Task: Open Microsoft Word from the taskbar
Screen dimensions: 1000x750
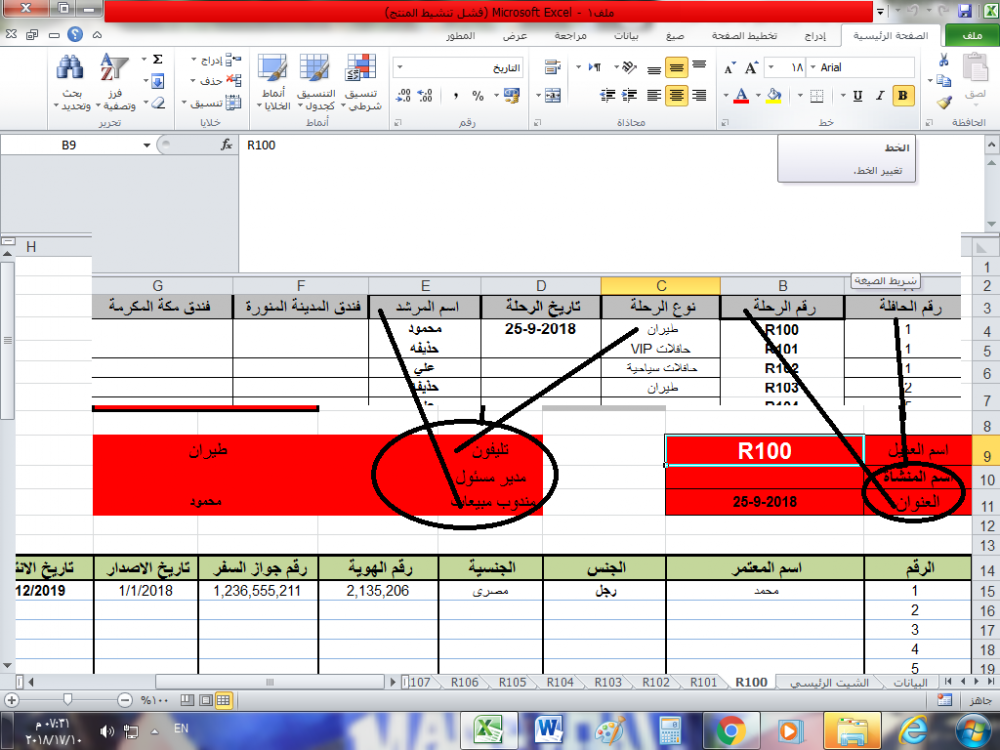Action: (x=548, y=730)
